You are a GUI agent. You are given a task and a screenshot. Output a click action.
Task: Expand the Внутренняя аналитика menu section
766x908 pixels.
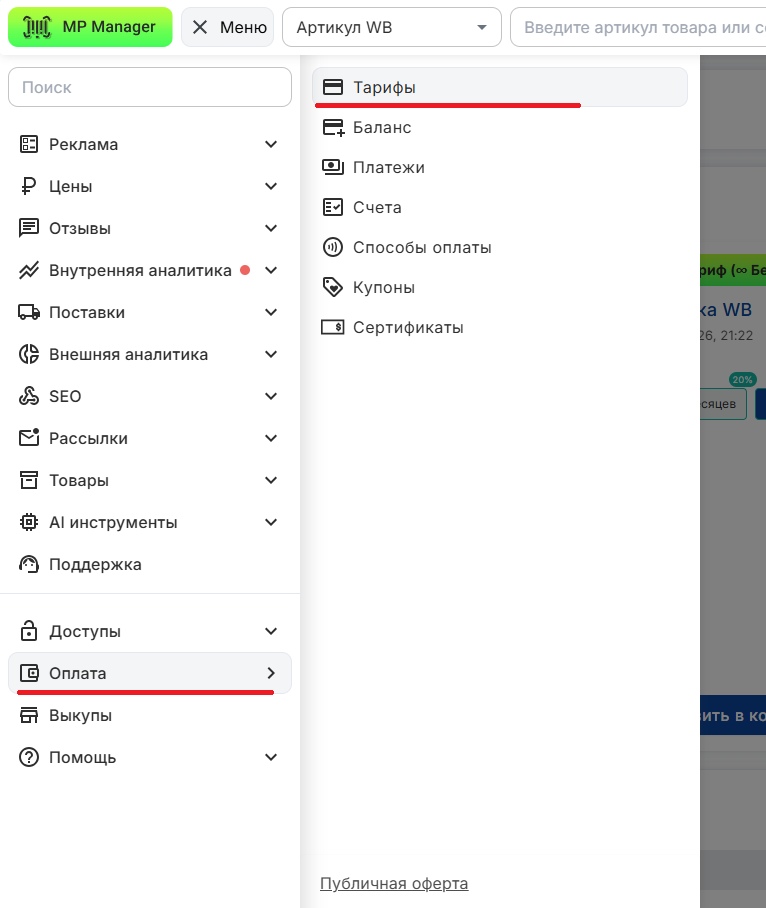[x=140, y=270]
